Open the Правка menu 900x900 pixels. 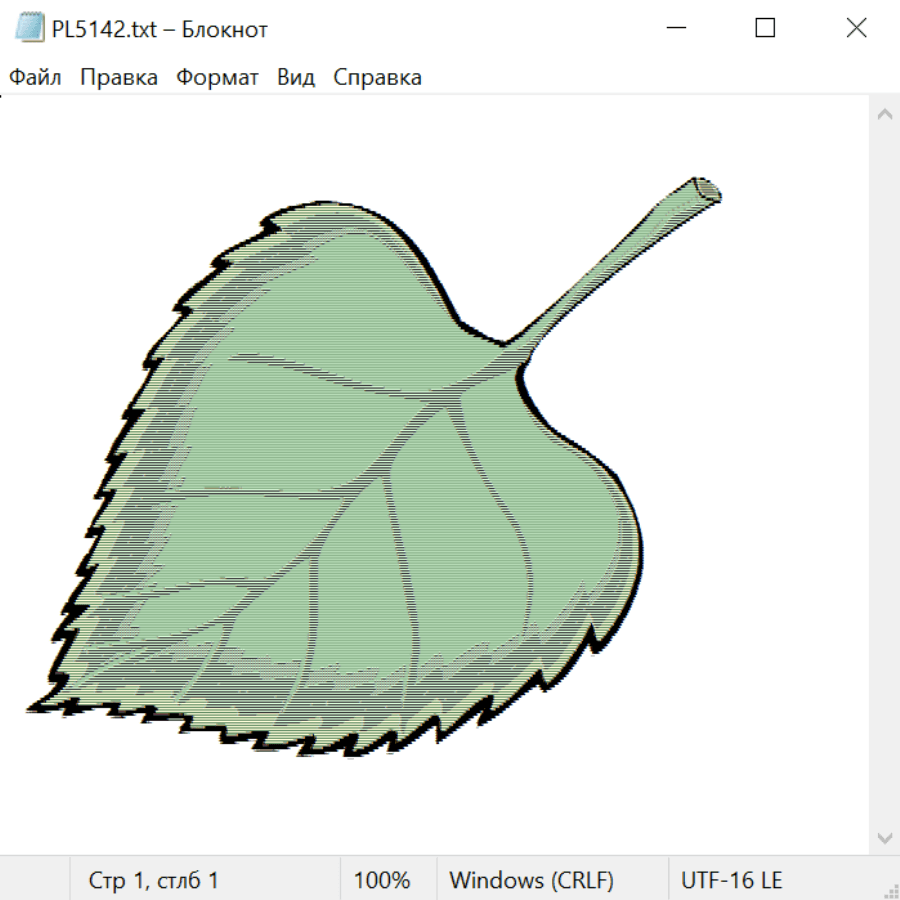pyautogui.click(x=119, y=78)
